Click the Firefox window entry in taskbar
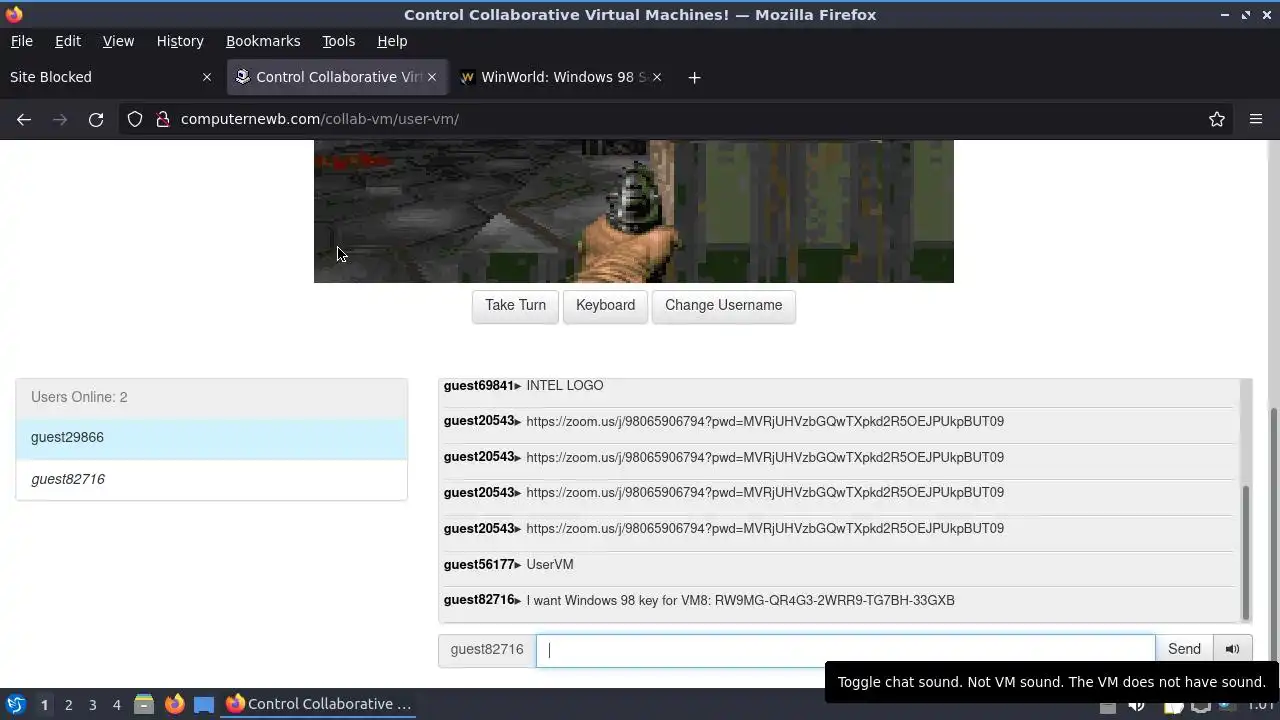 coord(320,704)
